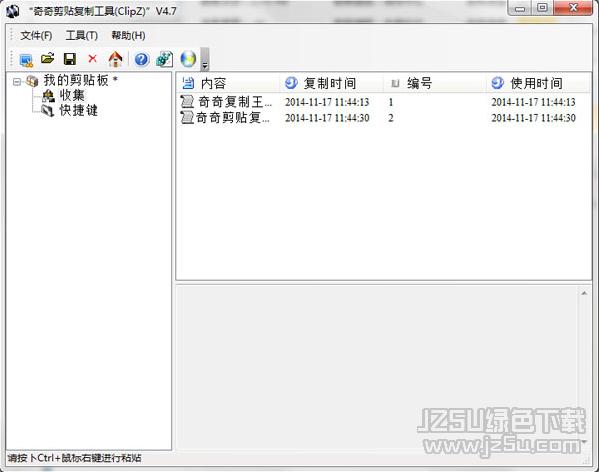Click the ClipZ app icon in title bar
This screenshot has width=599, height=472.
pos(13,11)
